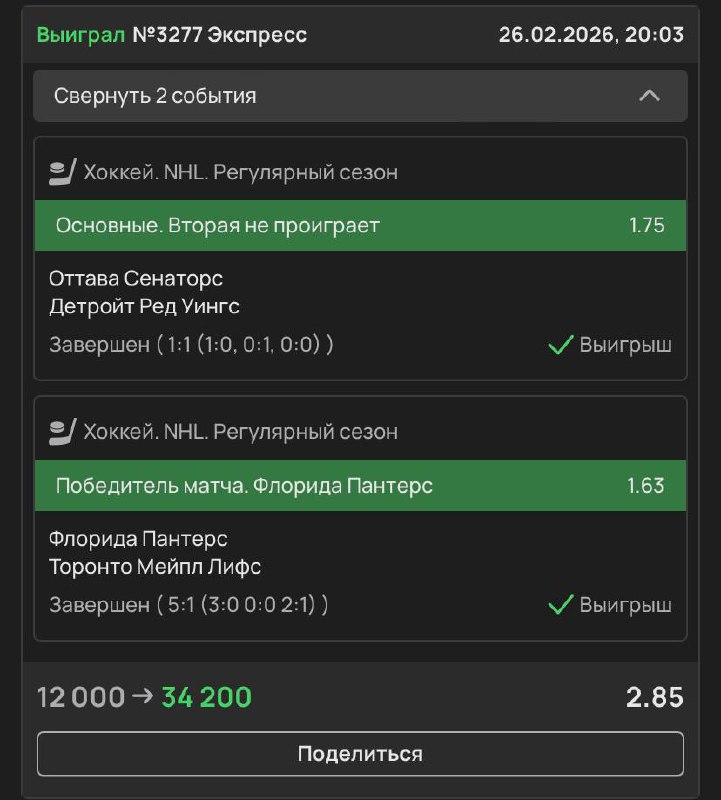
Task: Click the 1.63 odds value
Action: click(646, 486)
